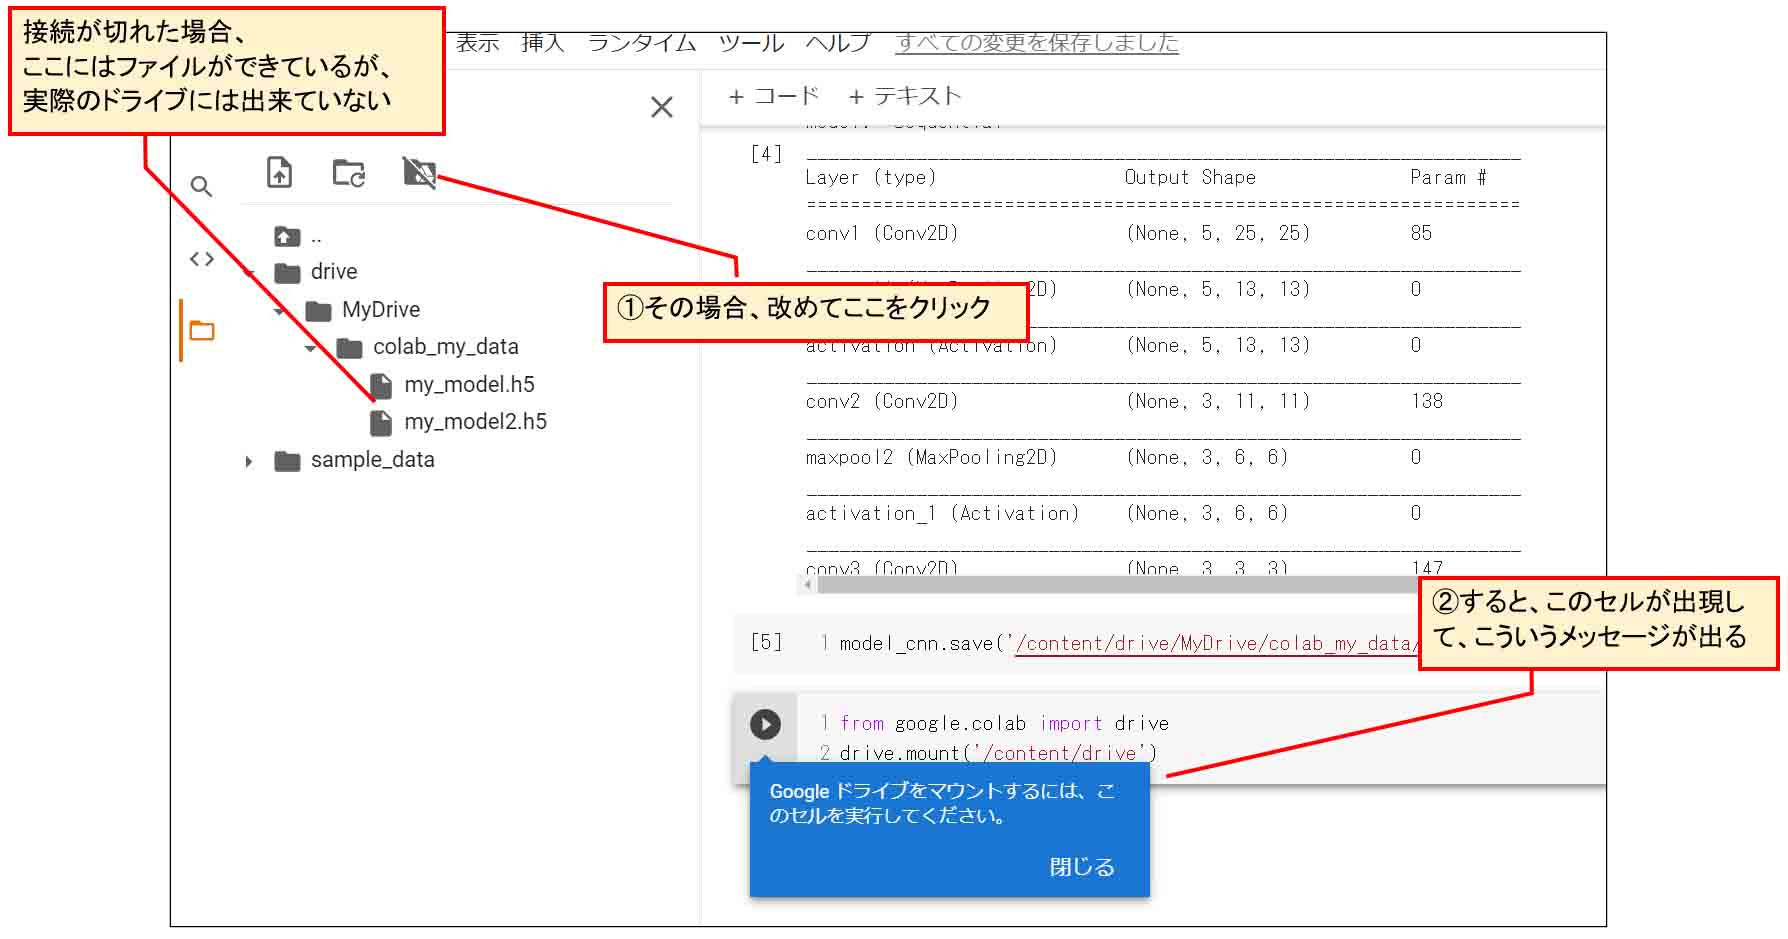This screenshot has width=1788, height=939.
Task: Expand the sample_data folder arrow
Action: (x=249, y=461)
